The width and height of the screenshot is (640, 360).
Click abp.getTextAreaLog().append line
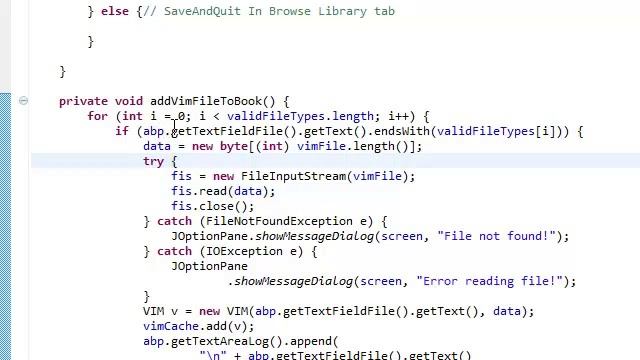point(241,342)
